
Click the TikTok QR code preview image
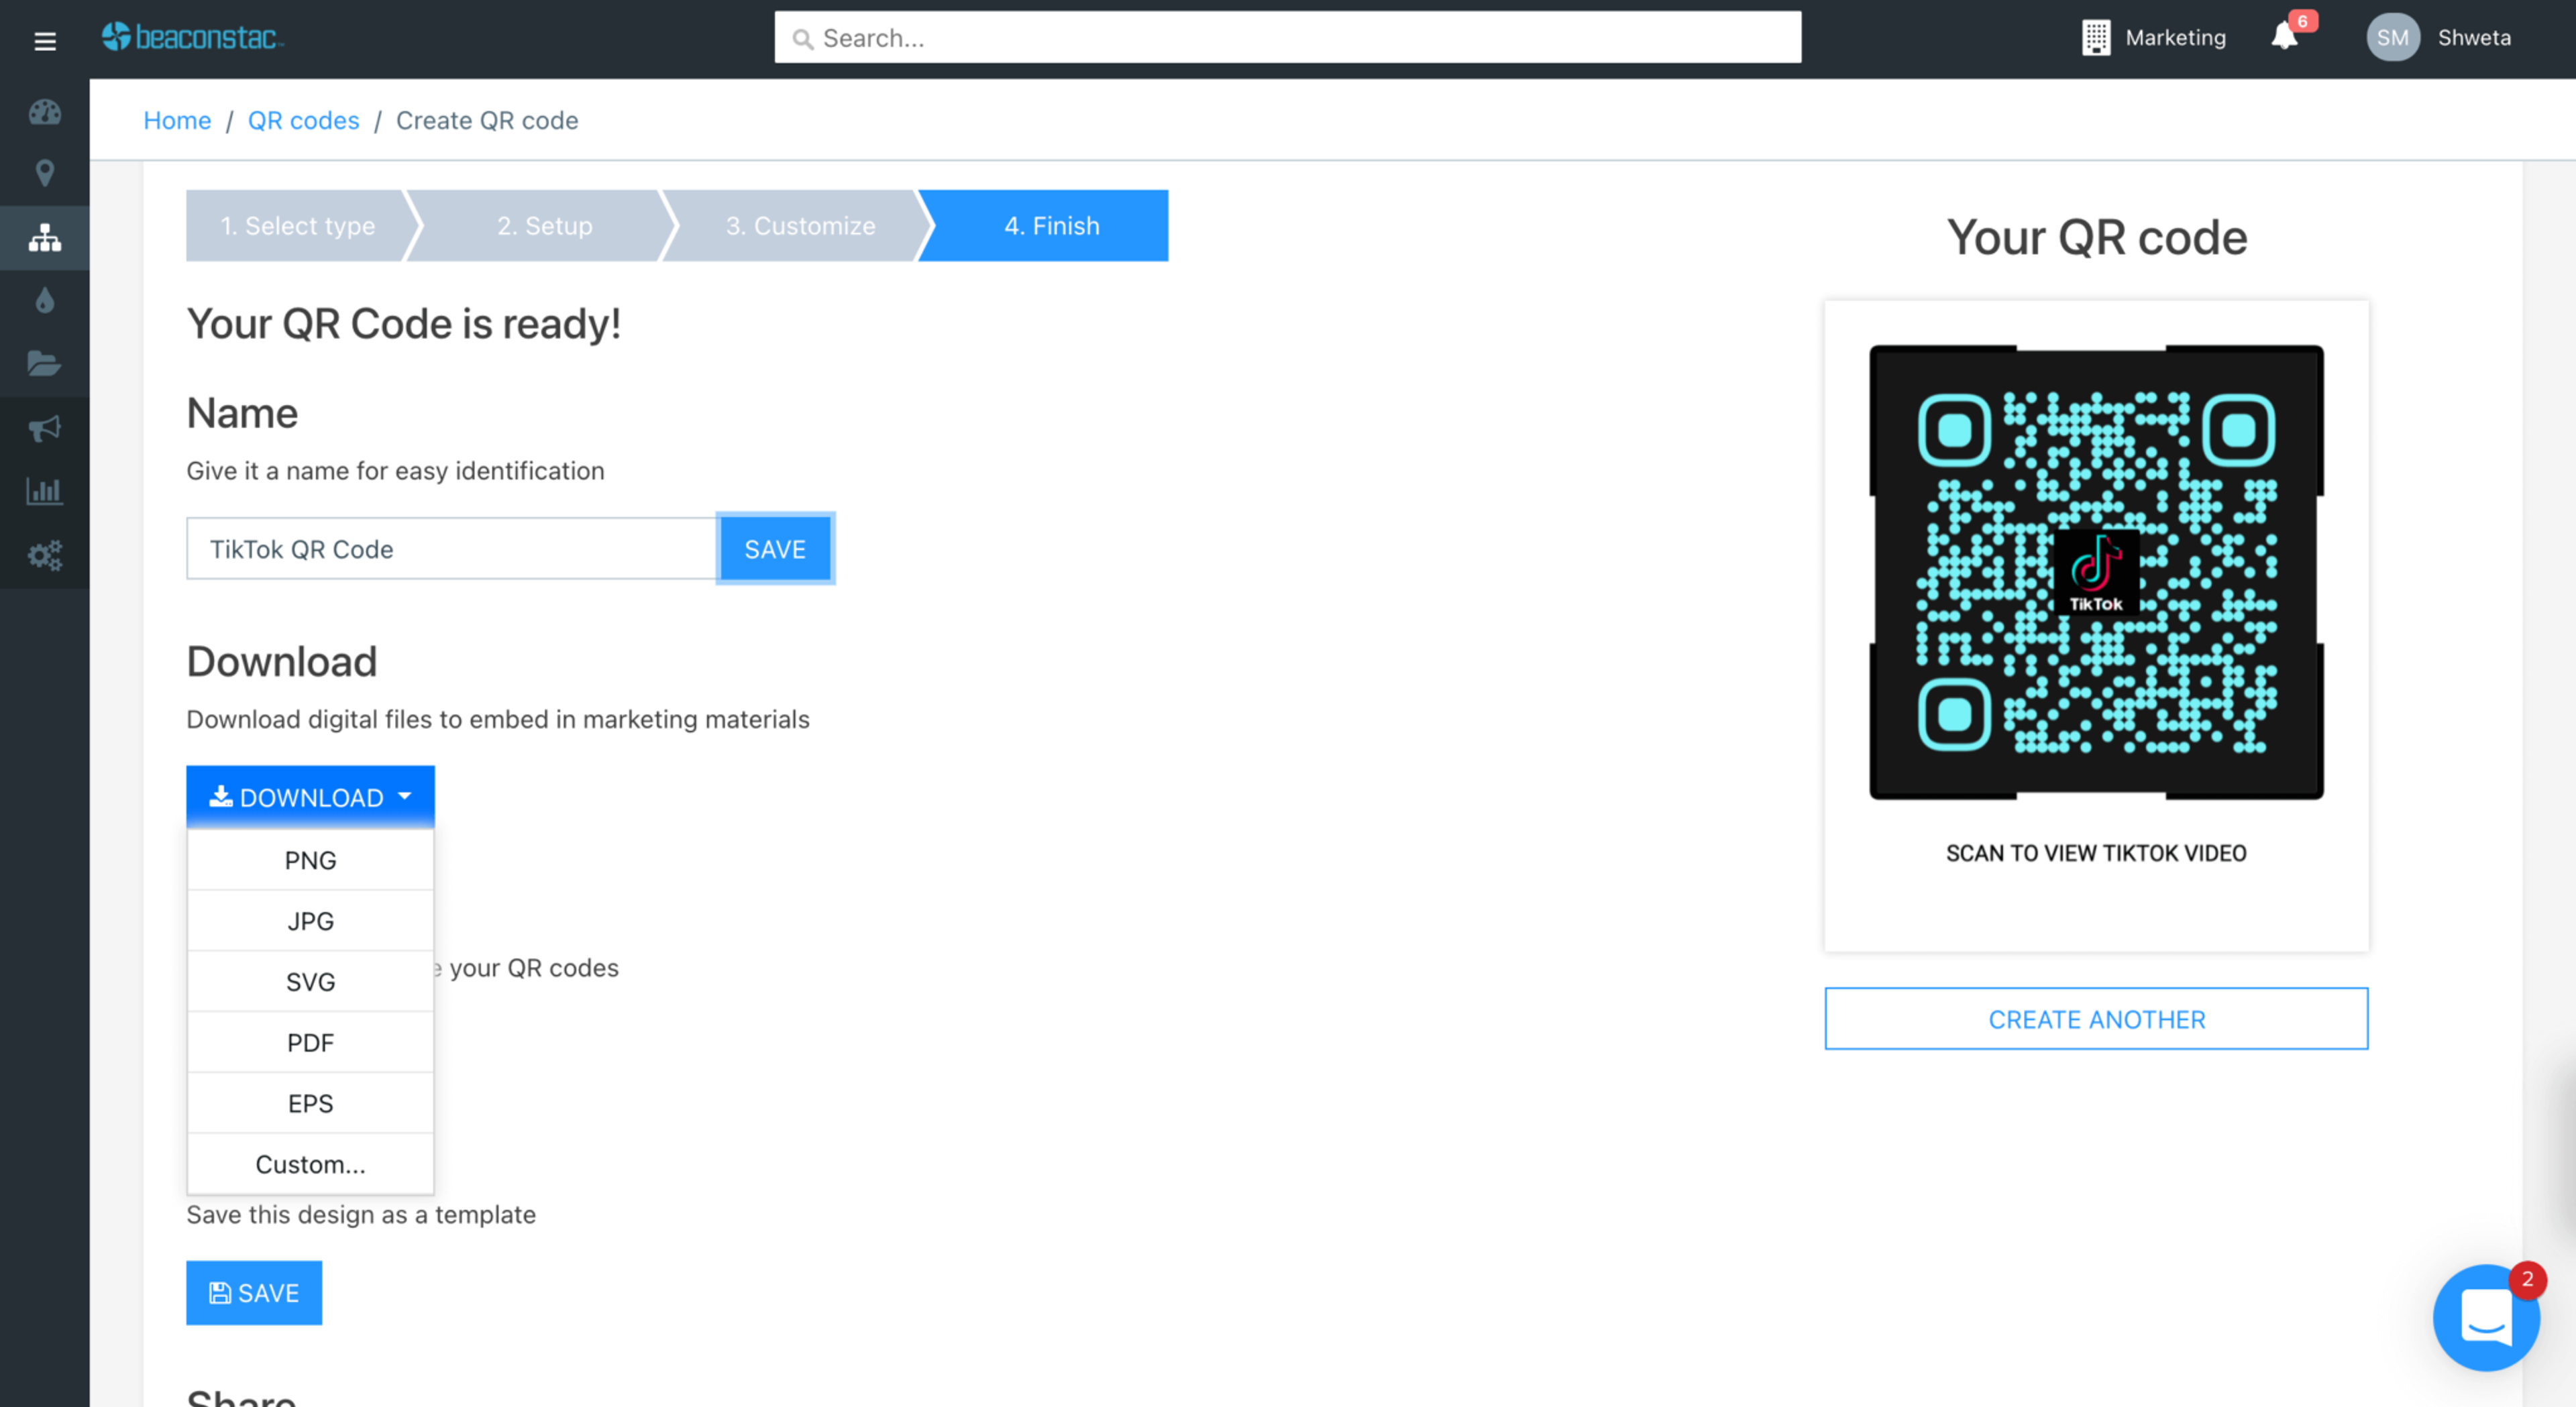[x=2096, y=572]
